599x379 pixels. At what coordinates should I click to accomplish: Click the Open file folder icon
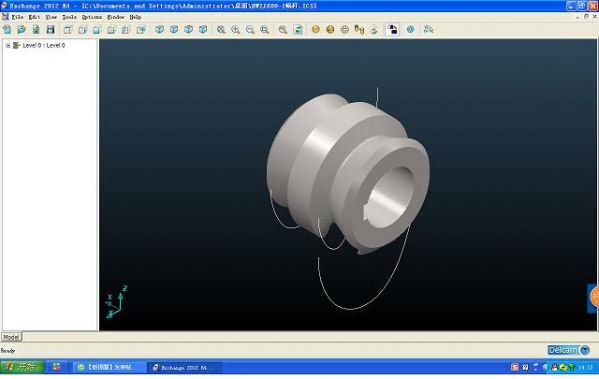21,29
